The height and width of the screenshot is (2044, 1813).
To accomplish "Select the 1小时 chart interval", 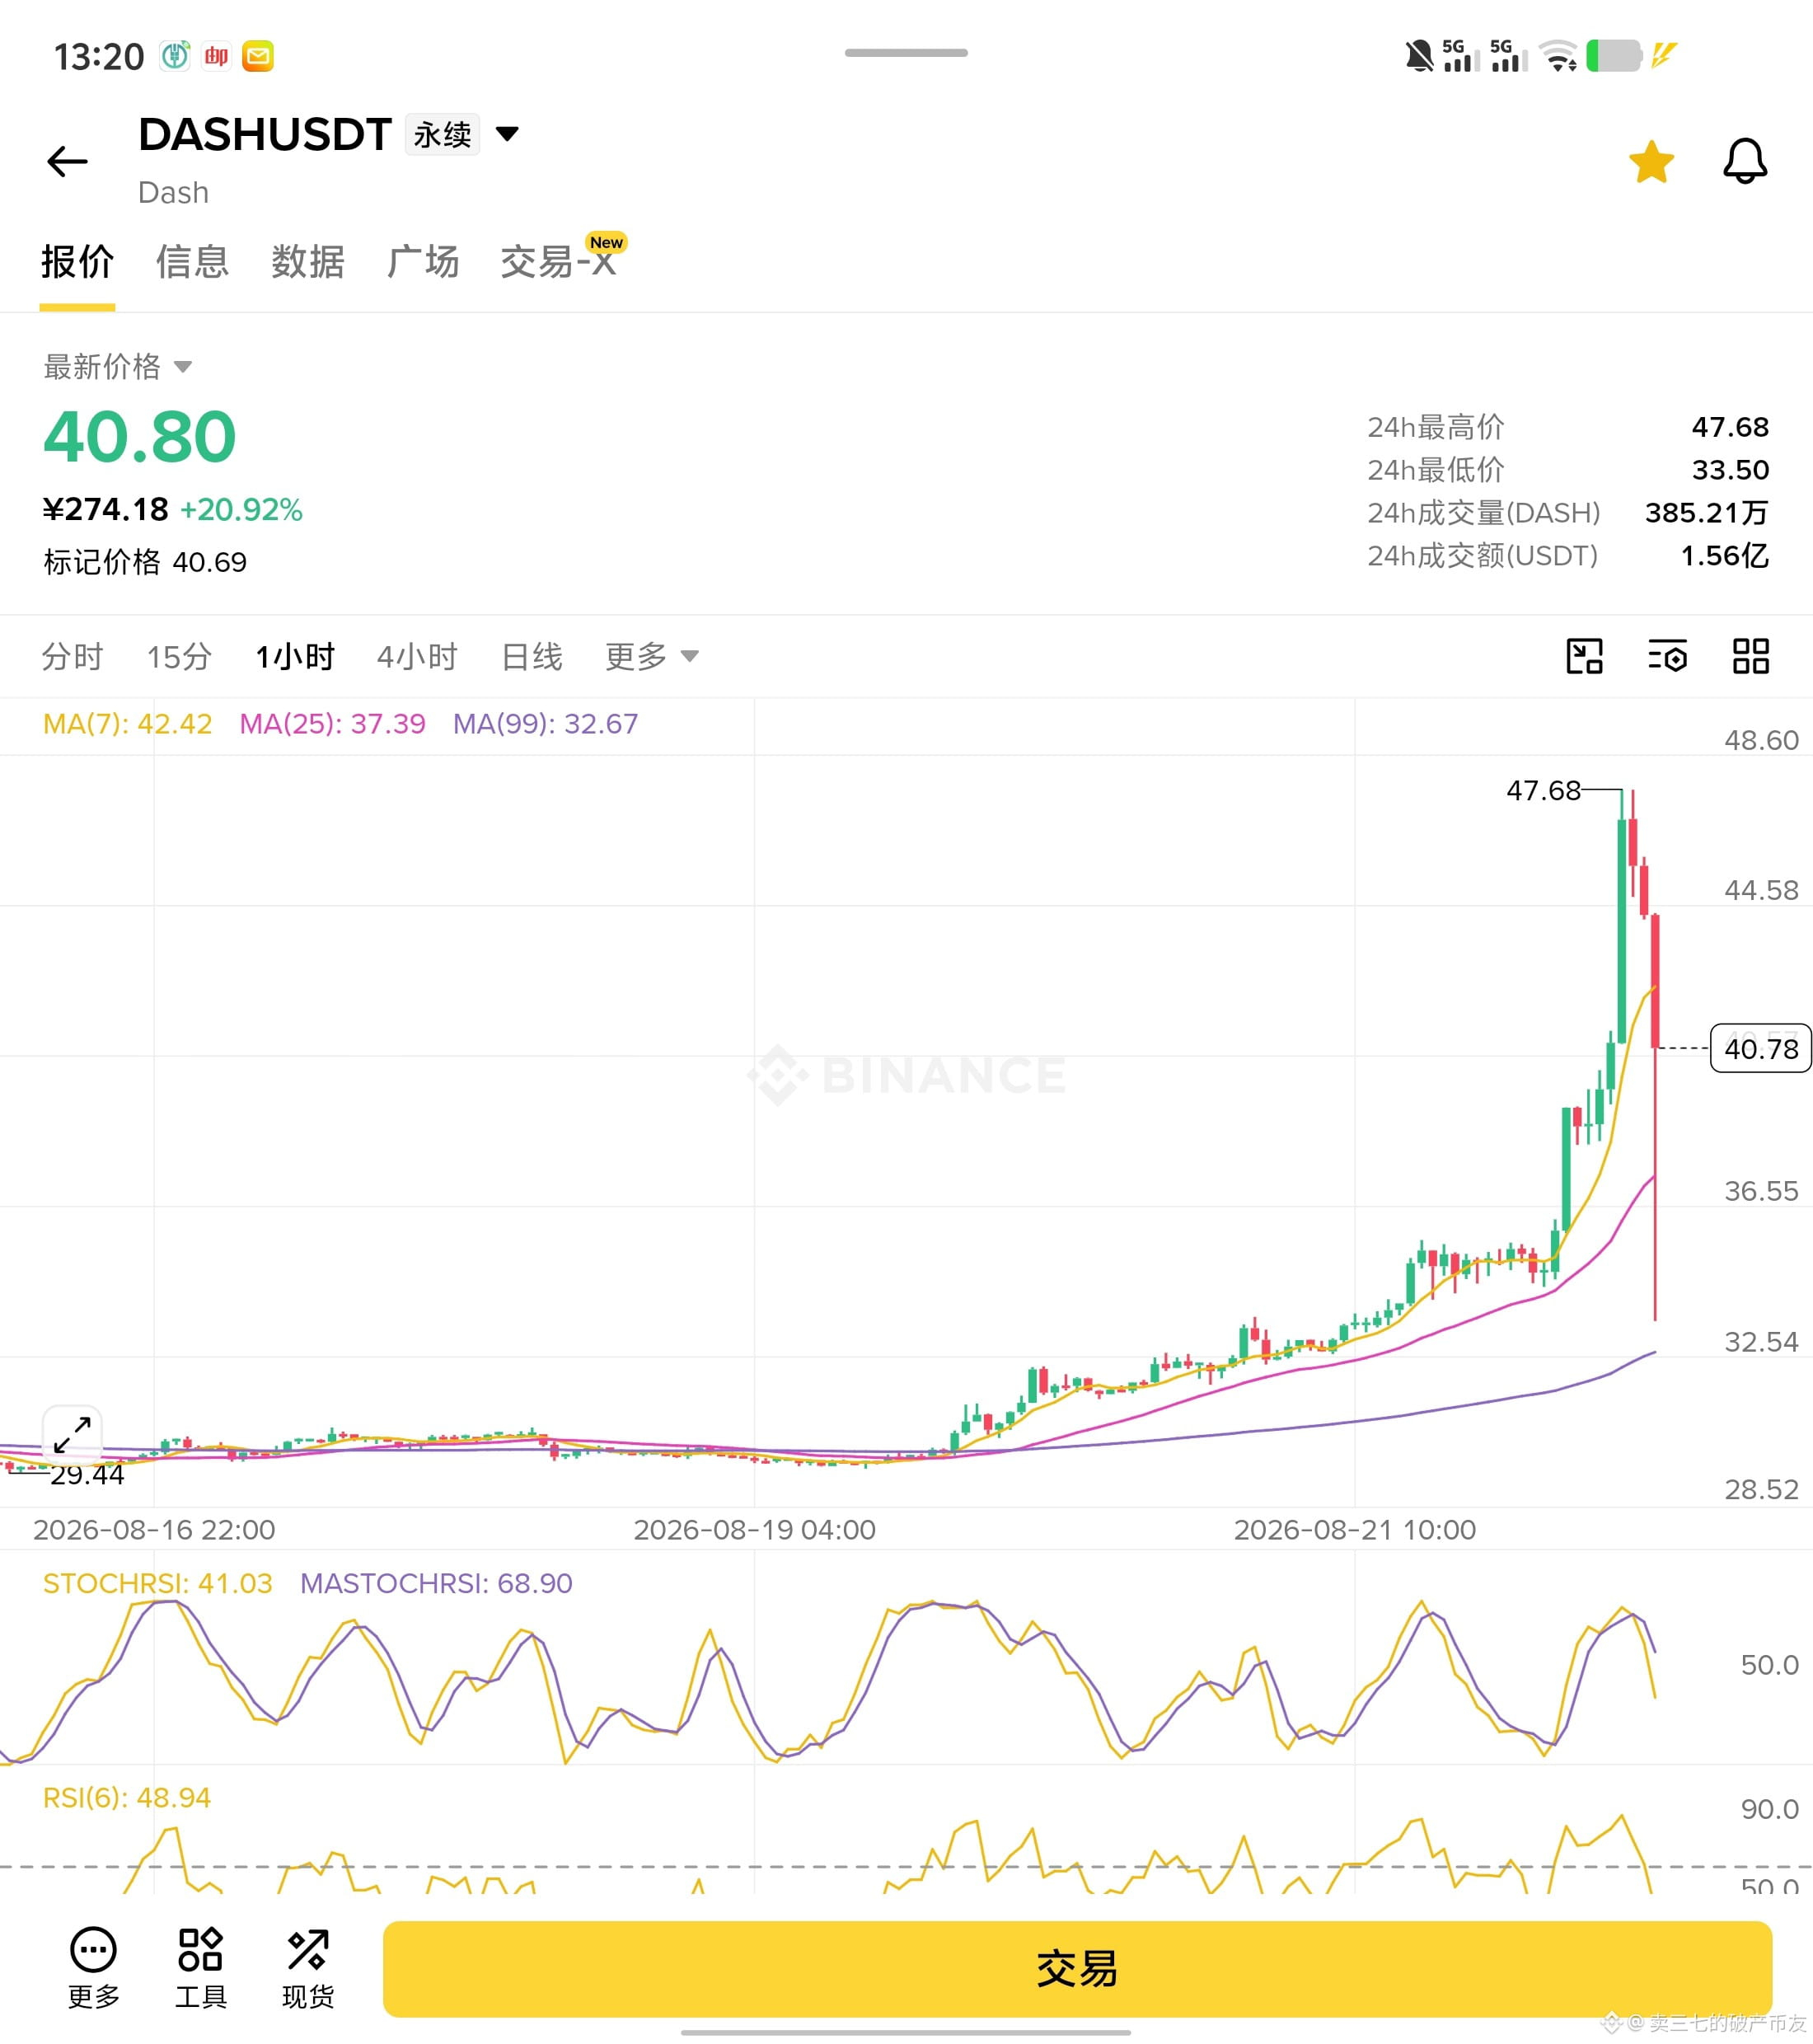I will tap(295, 657).
